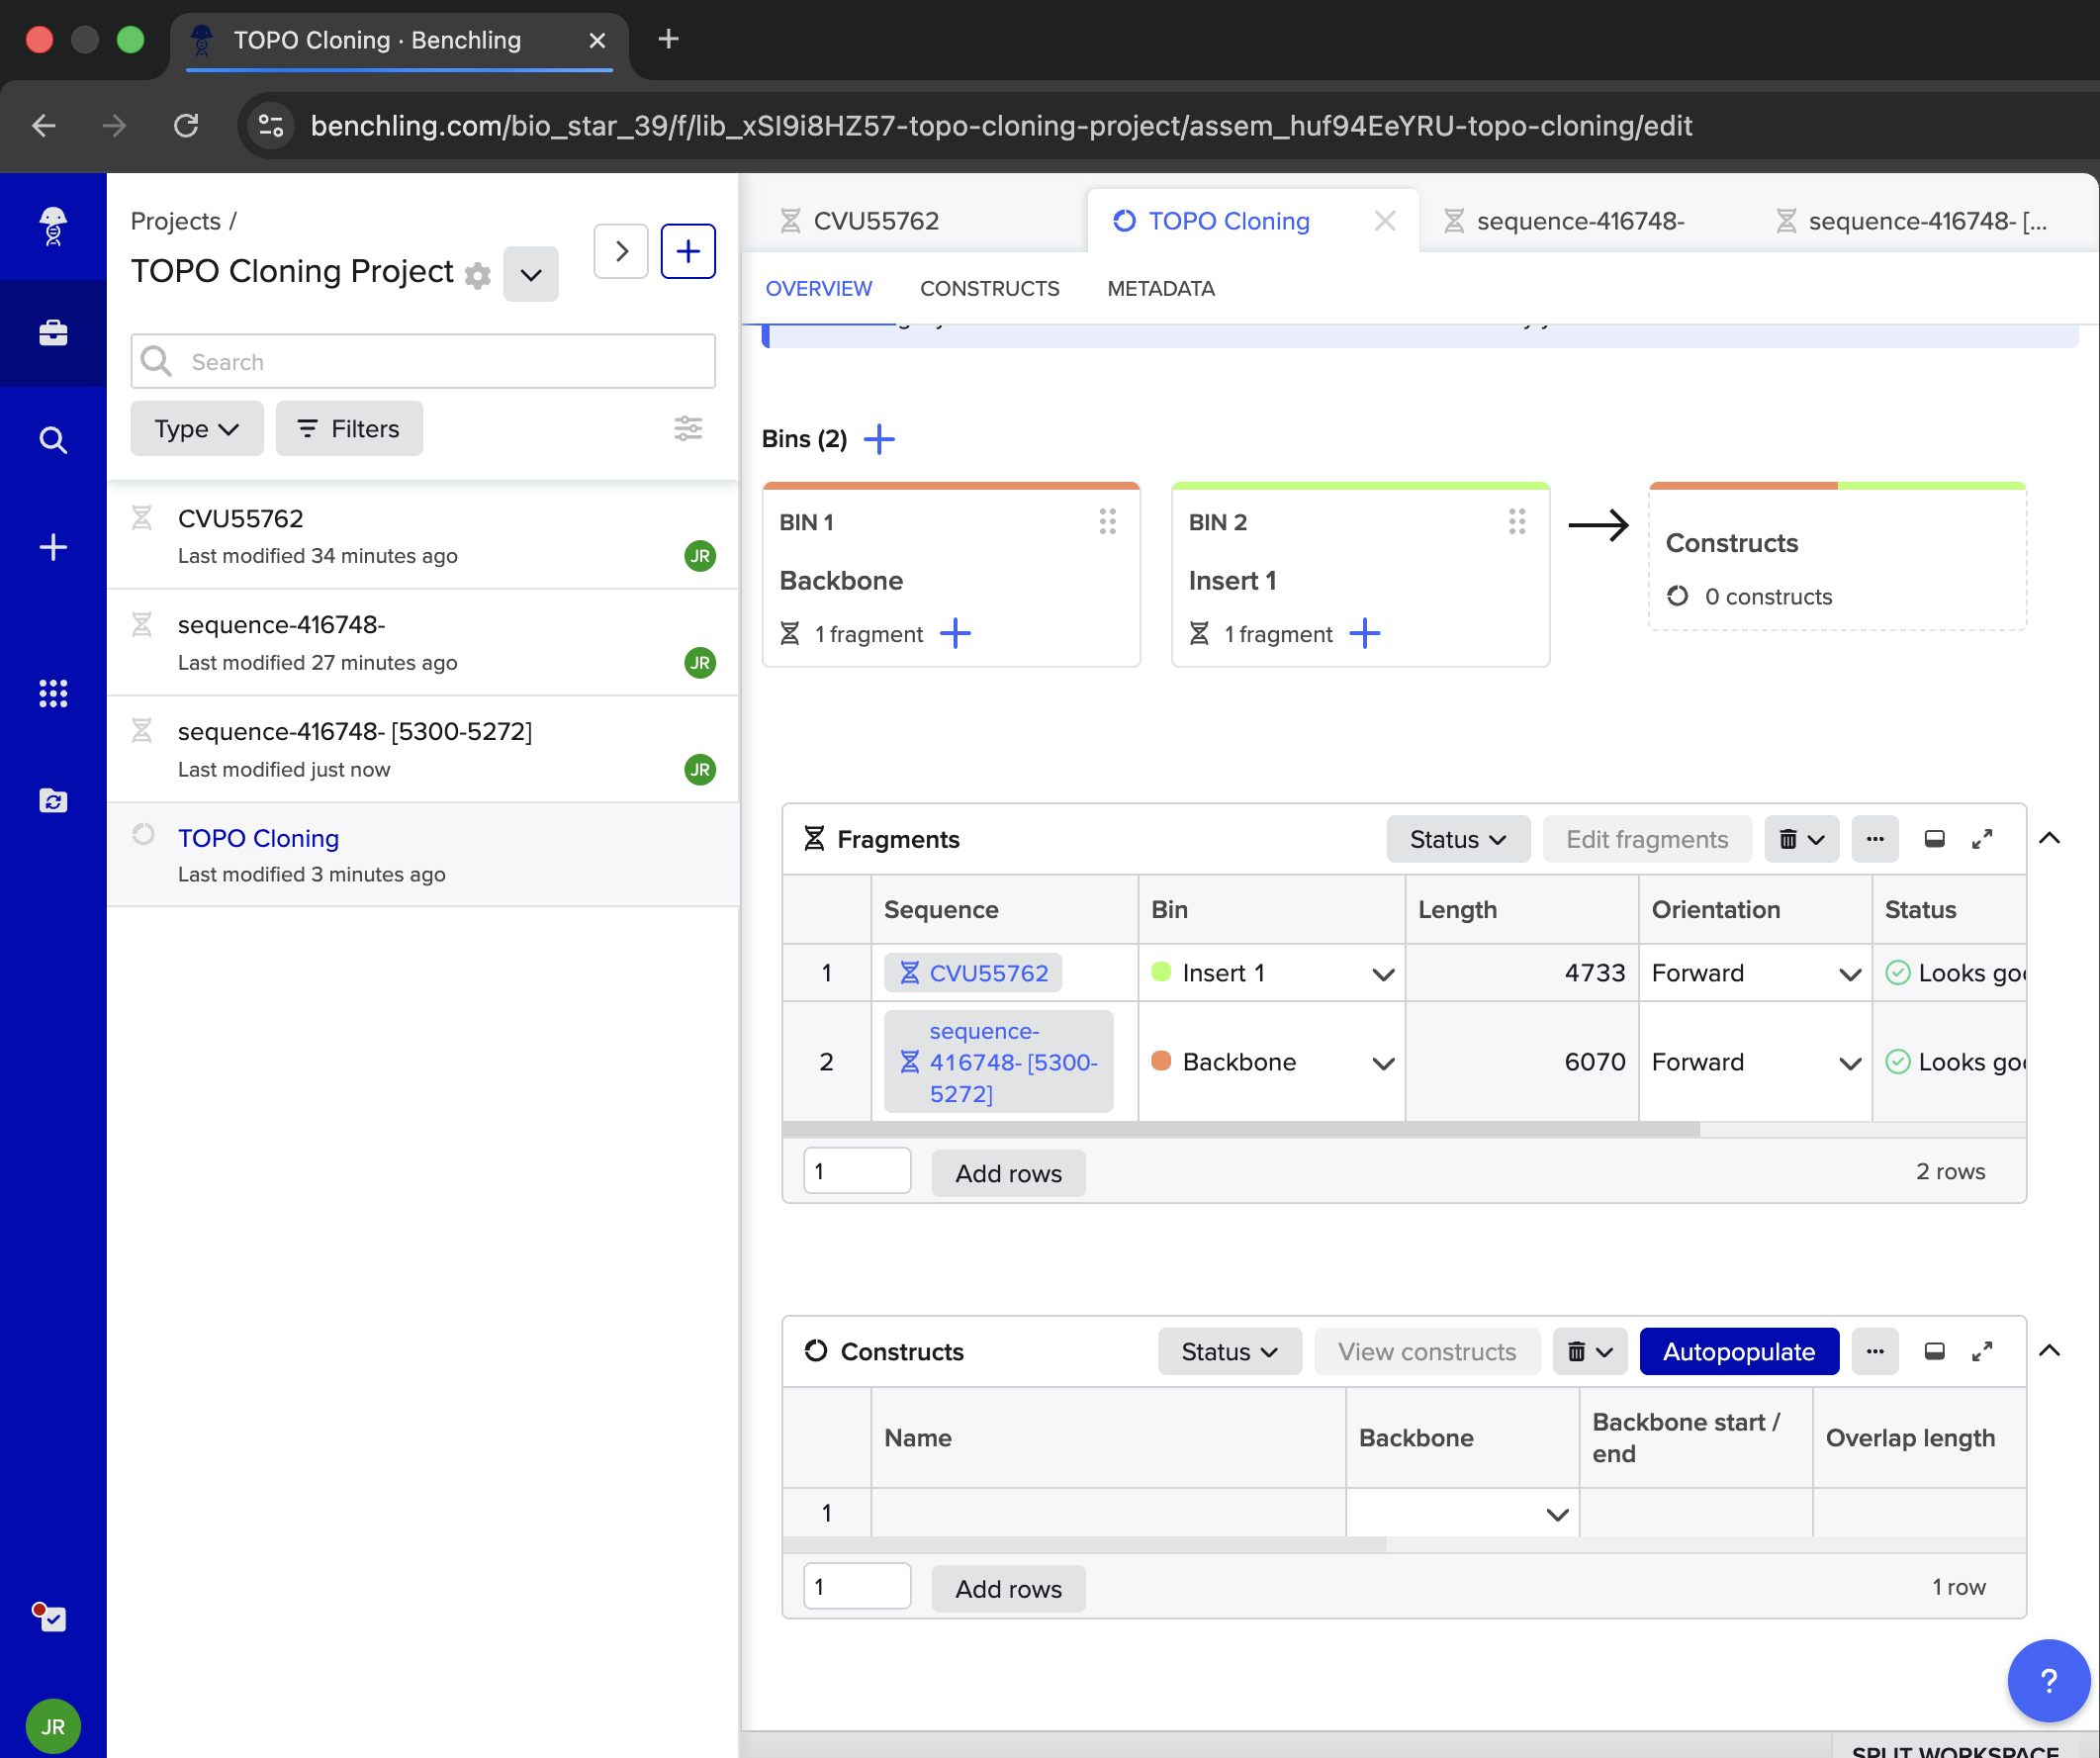This screenshot has height=1758, width=2100.
Task: Click the Edit fragments button
Action: pos(1647,839)
